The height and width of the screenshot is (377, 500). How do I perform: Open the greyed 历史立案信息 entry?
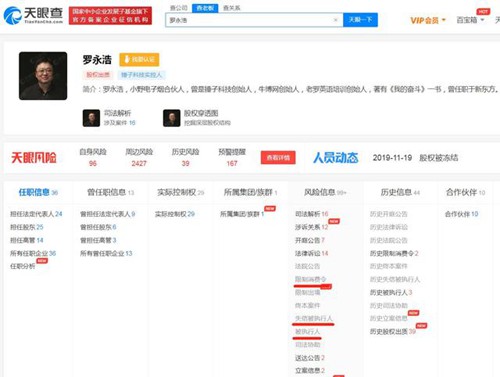tap(389, 318)
